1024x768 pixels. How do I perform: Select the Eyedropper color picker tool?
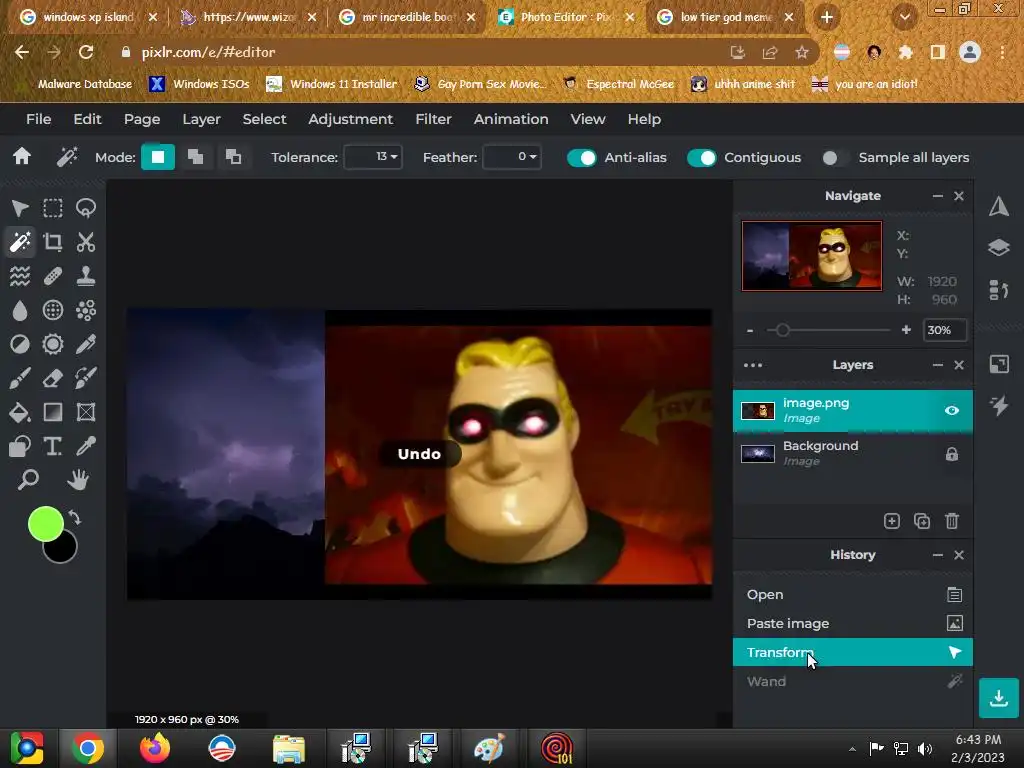pyautogui.click(x=86, y=446)
